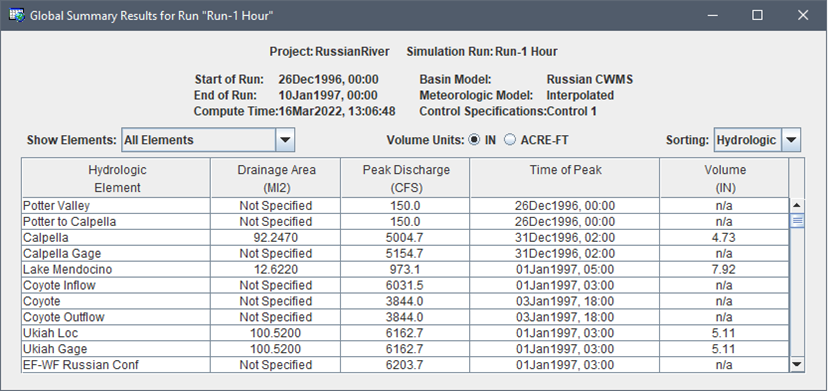Click the Compute Time 16Mar2022 value
The width and height of the screenshot is (830, 391).
coord(337,112)
